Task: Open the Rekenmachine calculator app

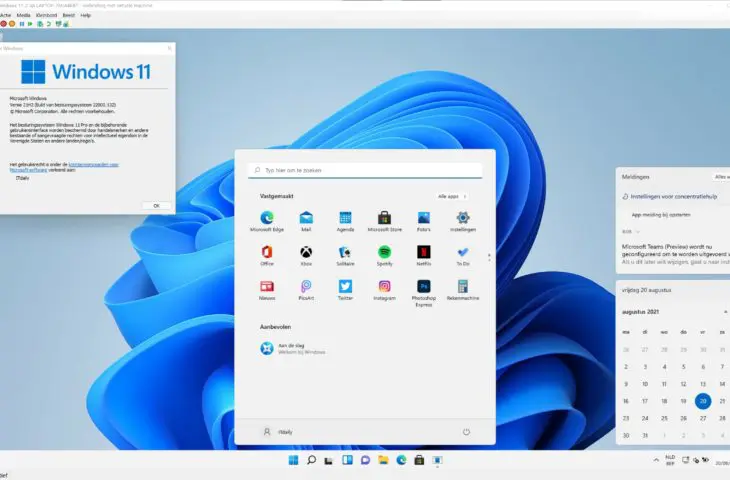Action: pyautogui.click(x=463, y=290)
